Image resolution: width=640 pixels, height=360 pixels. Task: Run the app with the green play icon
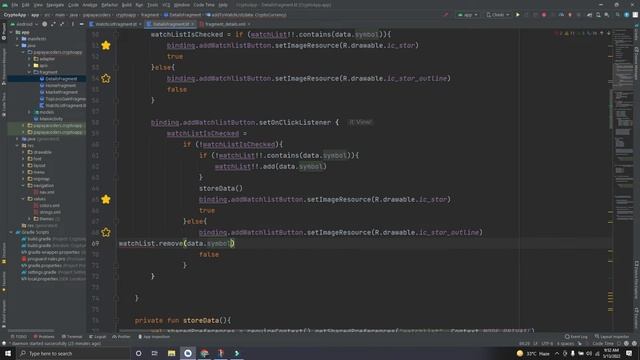pyautogui.click(x=518, y=15)
